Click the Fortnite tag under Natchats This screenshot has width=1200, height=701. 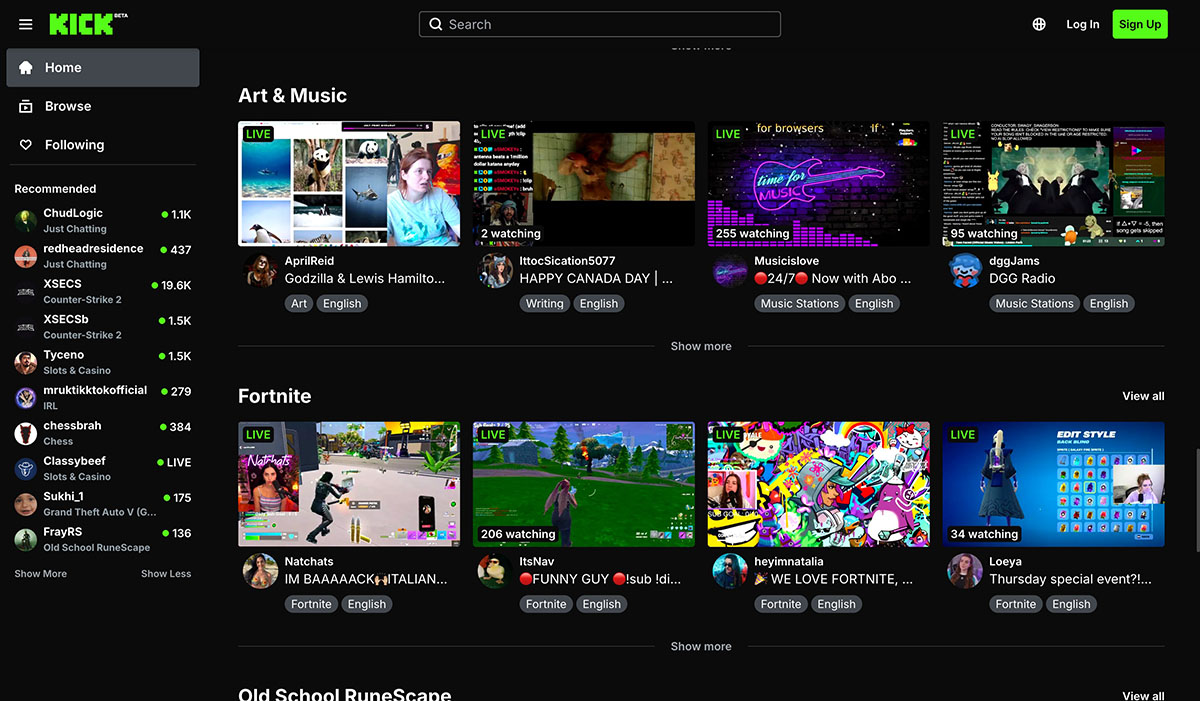click(x=311, y=604)
